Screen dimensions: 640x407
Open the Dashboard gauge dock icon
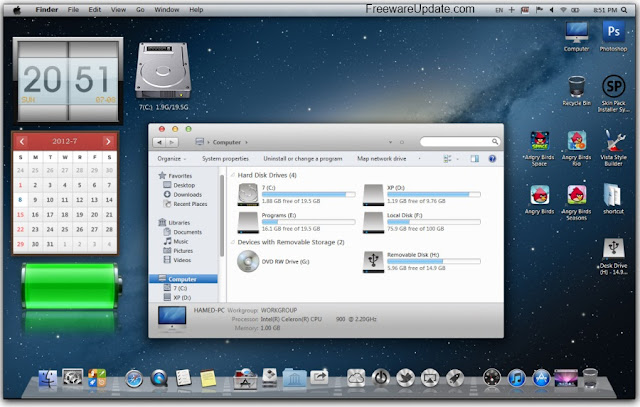[491, 378]
